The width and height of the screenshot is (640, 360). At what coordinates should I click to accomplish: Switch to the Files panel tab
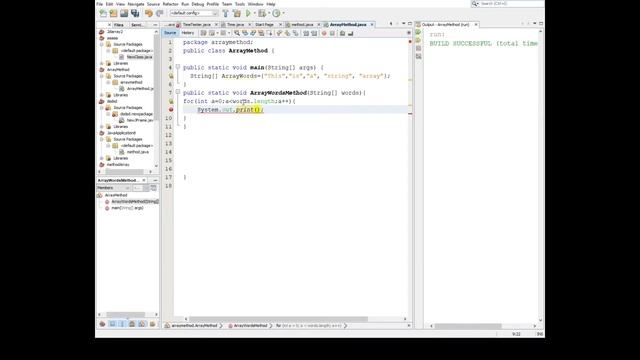(118, 25)
